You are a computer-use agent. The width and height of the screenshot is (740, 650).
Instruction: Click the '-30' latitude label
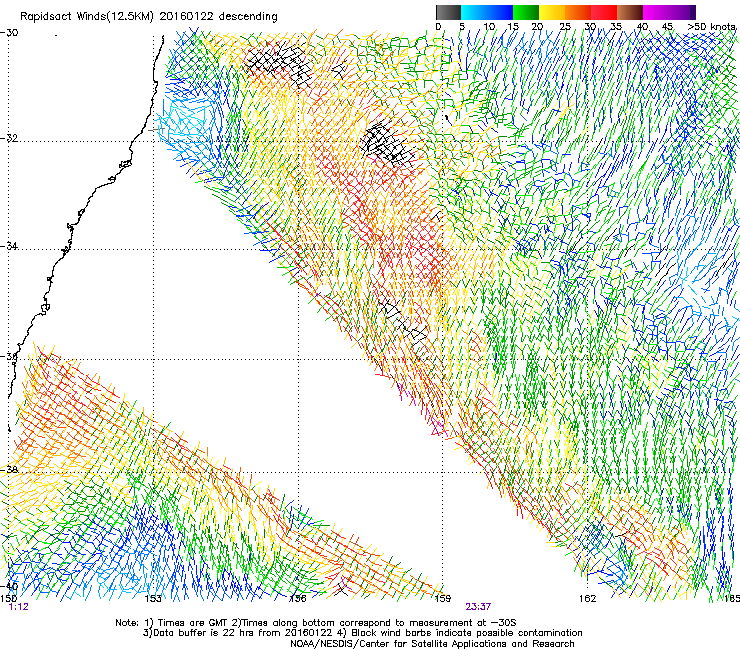9,33
